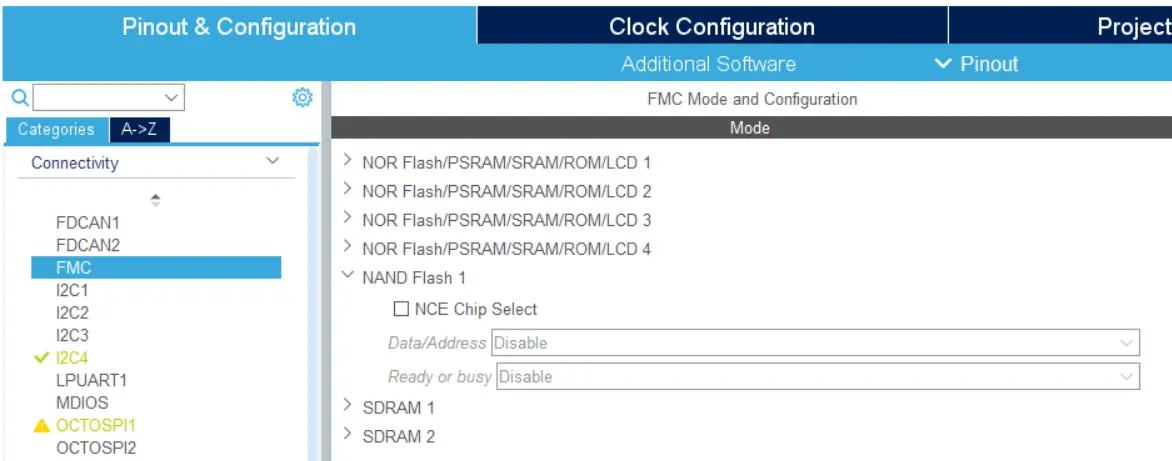
Task: Select LPUART1 in the peripheral list
Action: (91, 380)
